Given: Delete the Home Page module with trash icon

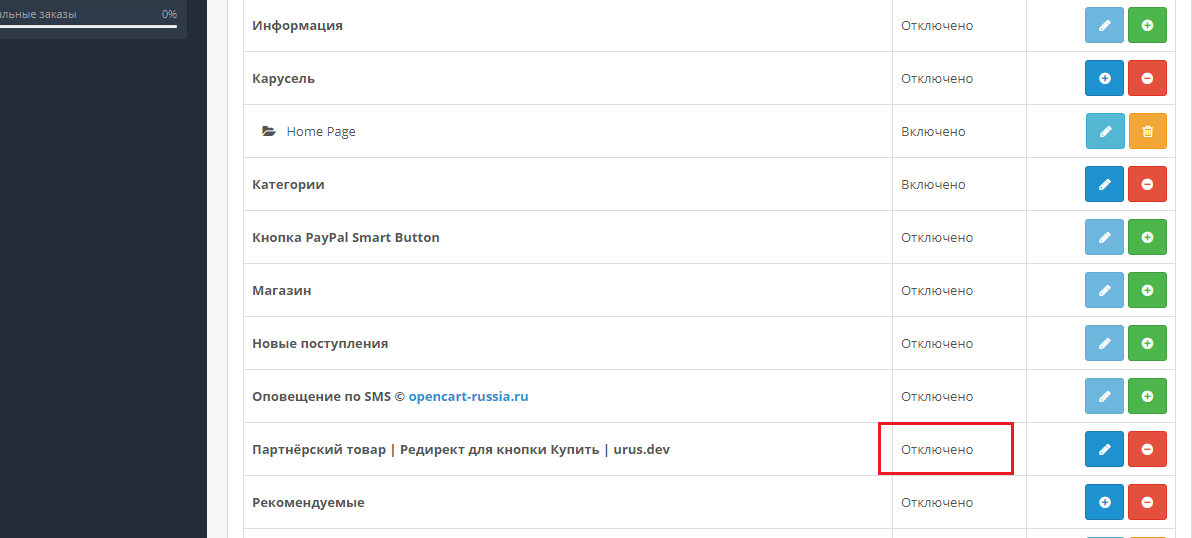Looking at the screenshot, I should (x=1147, y=131).
